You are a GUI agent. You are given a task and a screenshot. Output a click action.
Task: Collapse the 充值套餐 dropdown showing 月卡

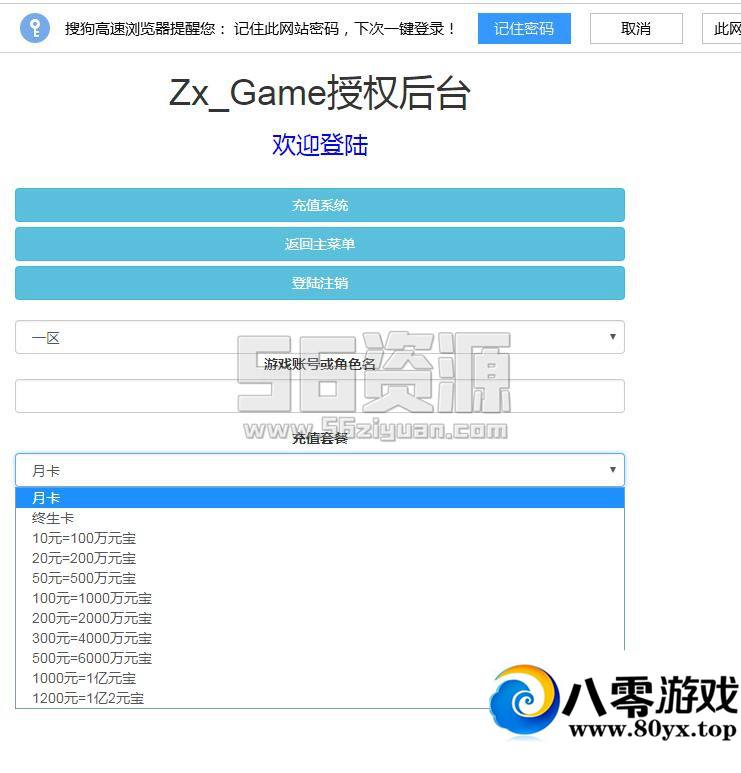pos(320,470)
